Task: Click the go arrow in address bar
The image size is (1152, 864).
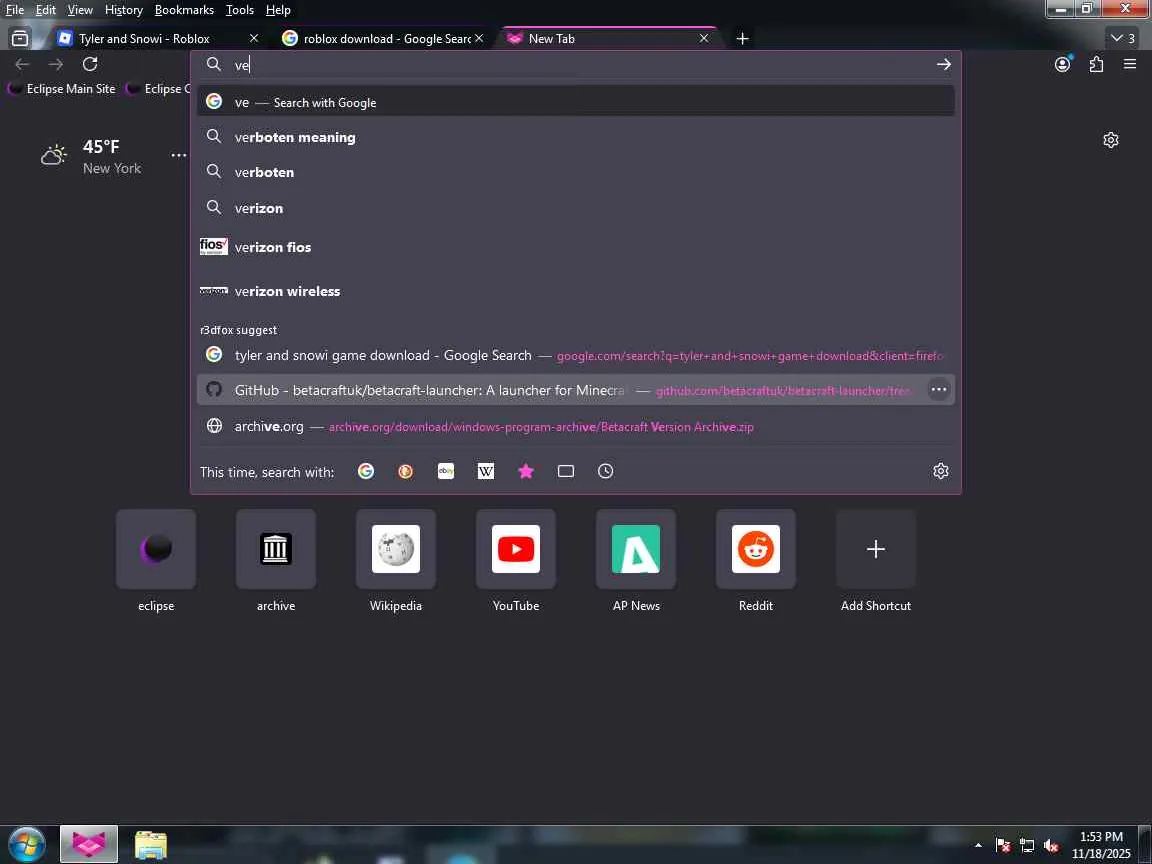Action: point(943,65)
